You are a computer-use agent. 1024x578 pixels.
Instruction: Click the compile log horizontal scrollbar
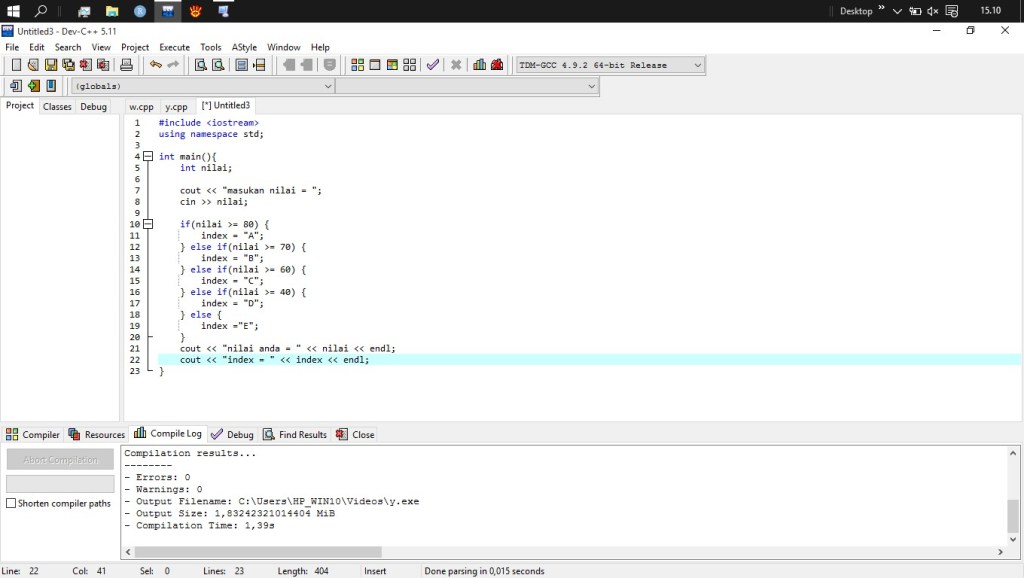click(x=258, y=552)
